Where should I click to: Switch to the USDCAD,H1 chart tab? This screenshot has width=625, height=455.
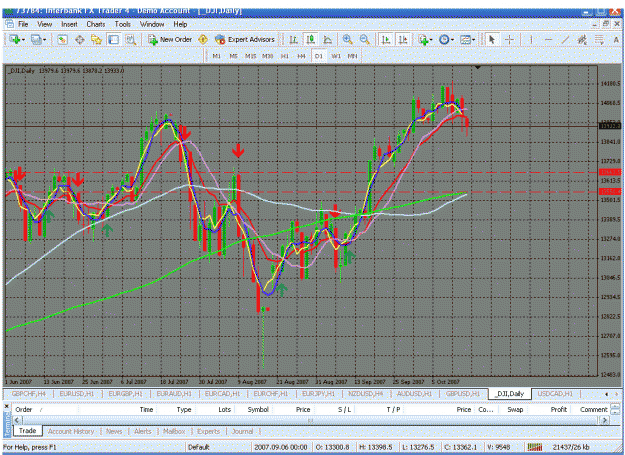point(555,394)
